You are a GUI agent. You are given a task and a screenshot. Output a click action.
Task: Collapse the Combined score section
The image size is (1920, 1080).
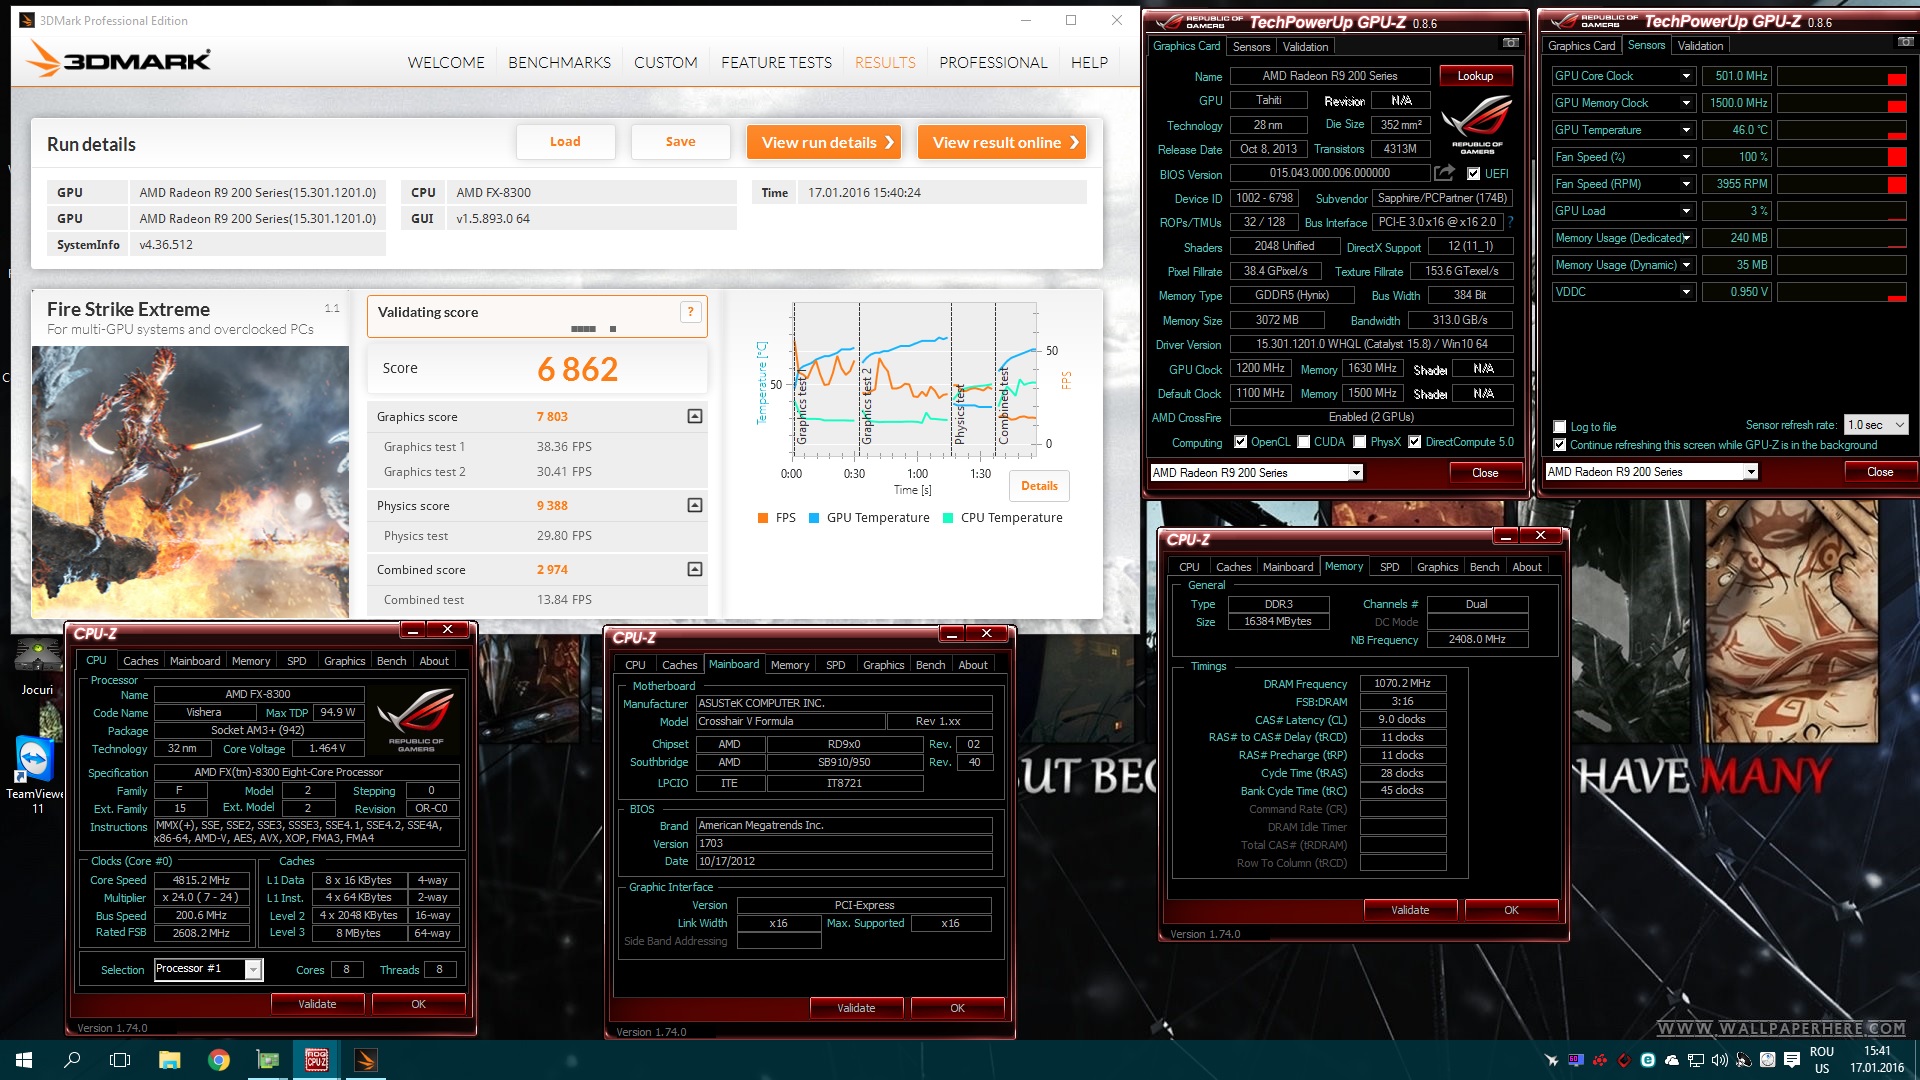(695, 569)
